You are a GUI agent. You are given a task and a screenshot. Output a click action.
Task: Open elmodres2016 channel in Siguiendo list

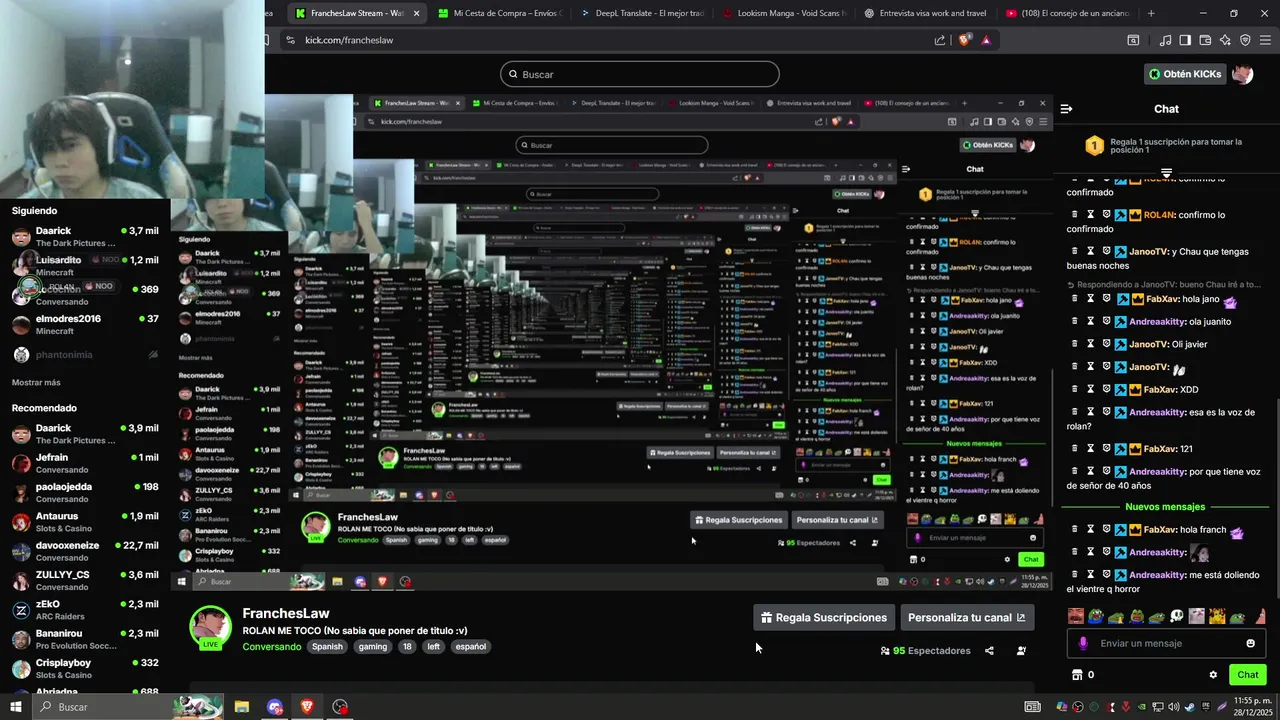(85, 324)
